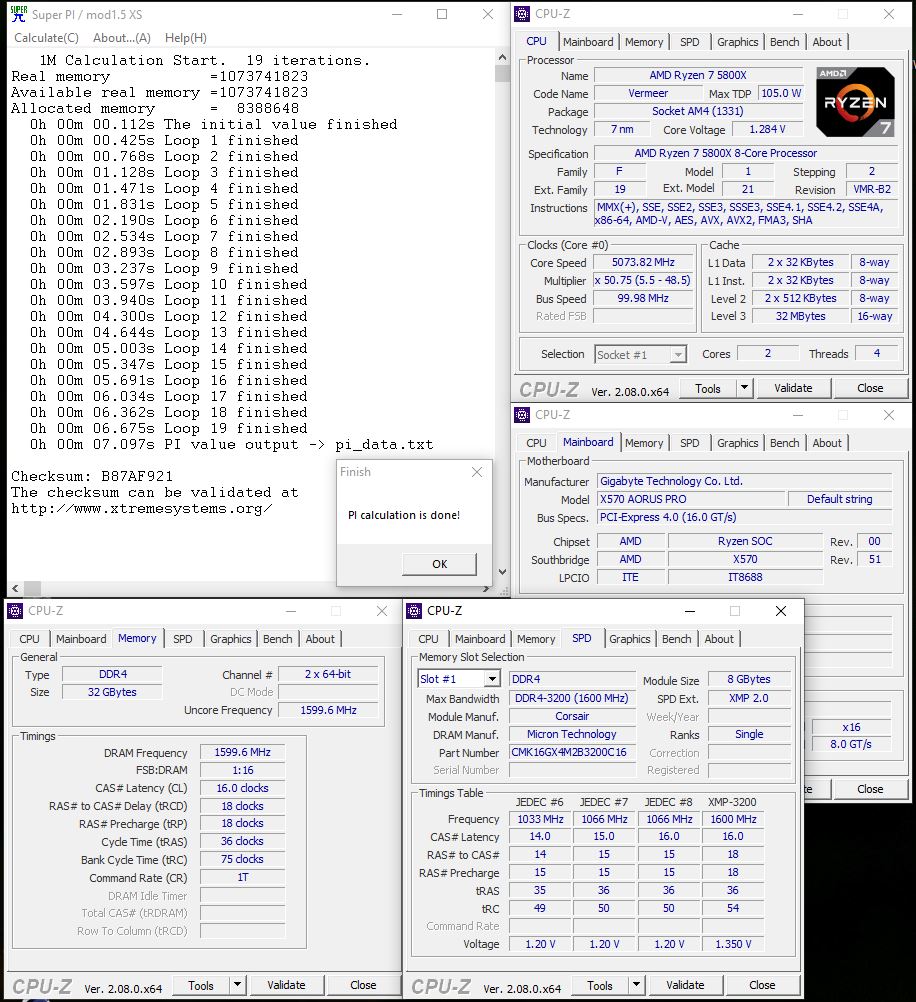Open Tools dropdown arrow in top CPU-Z window

click(x=744, y=388)
